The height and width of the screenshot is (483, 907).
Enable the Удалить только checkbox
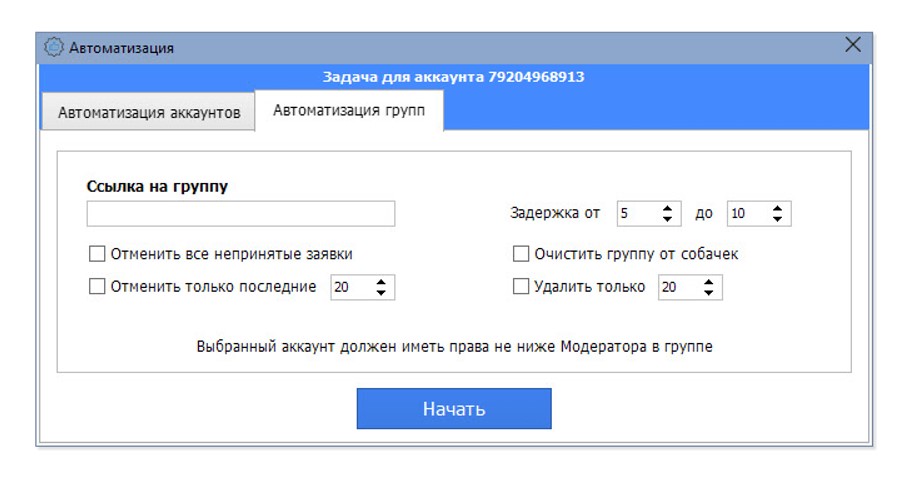coord(521,287)
